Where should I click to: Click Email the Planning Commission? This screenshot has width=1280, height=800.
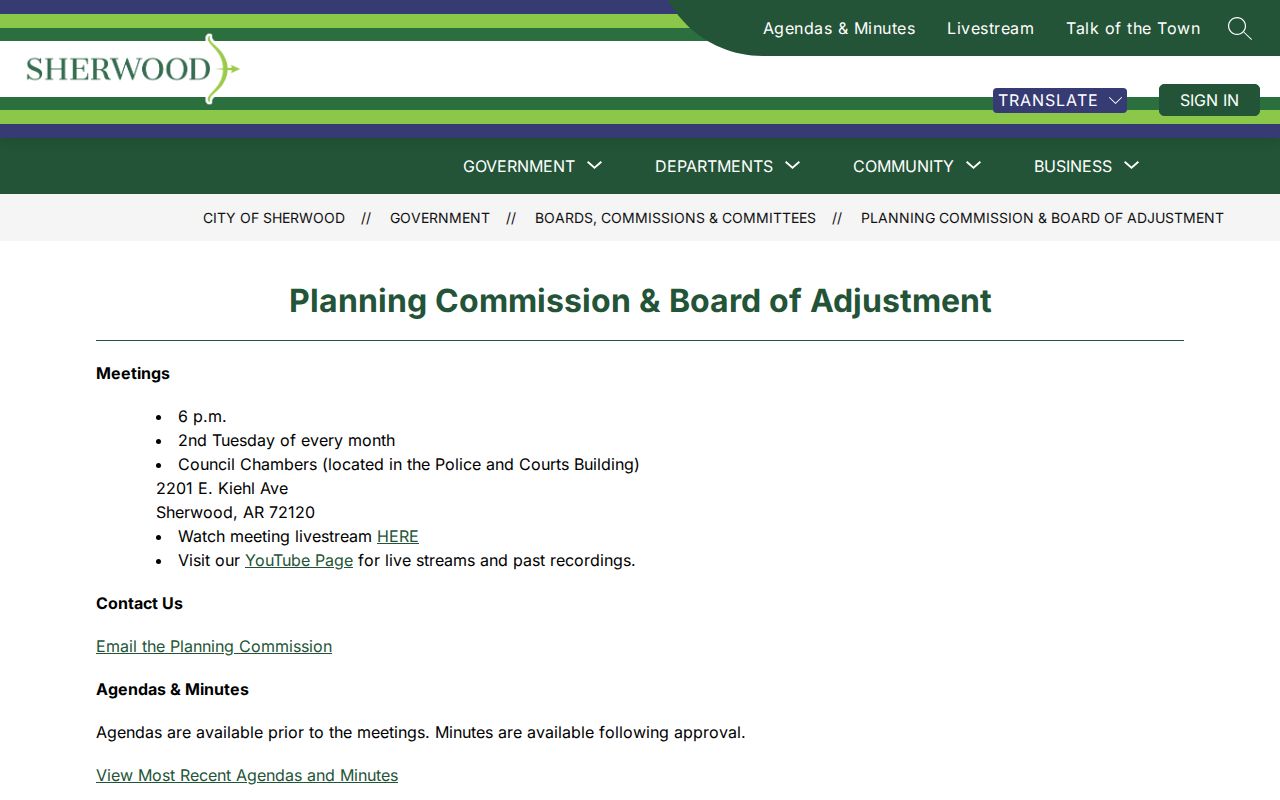pos(214,646)
